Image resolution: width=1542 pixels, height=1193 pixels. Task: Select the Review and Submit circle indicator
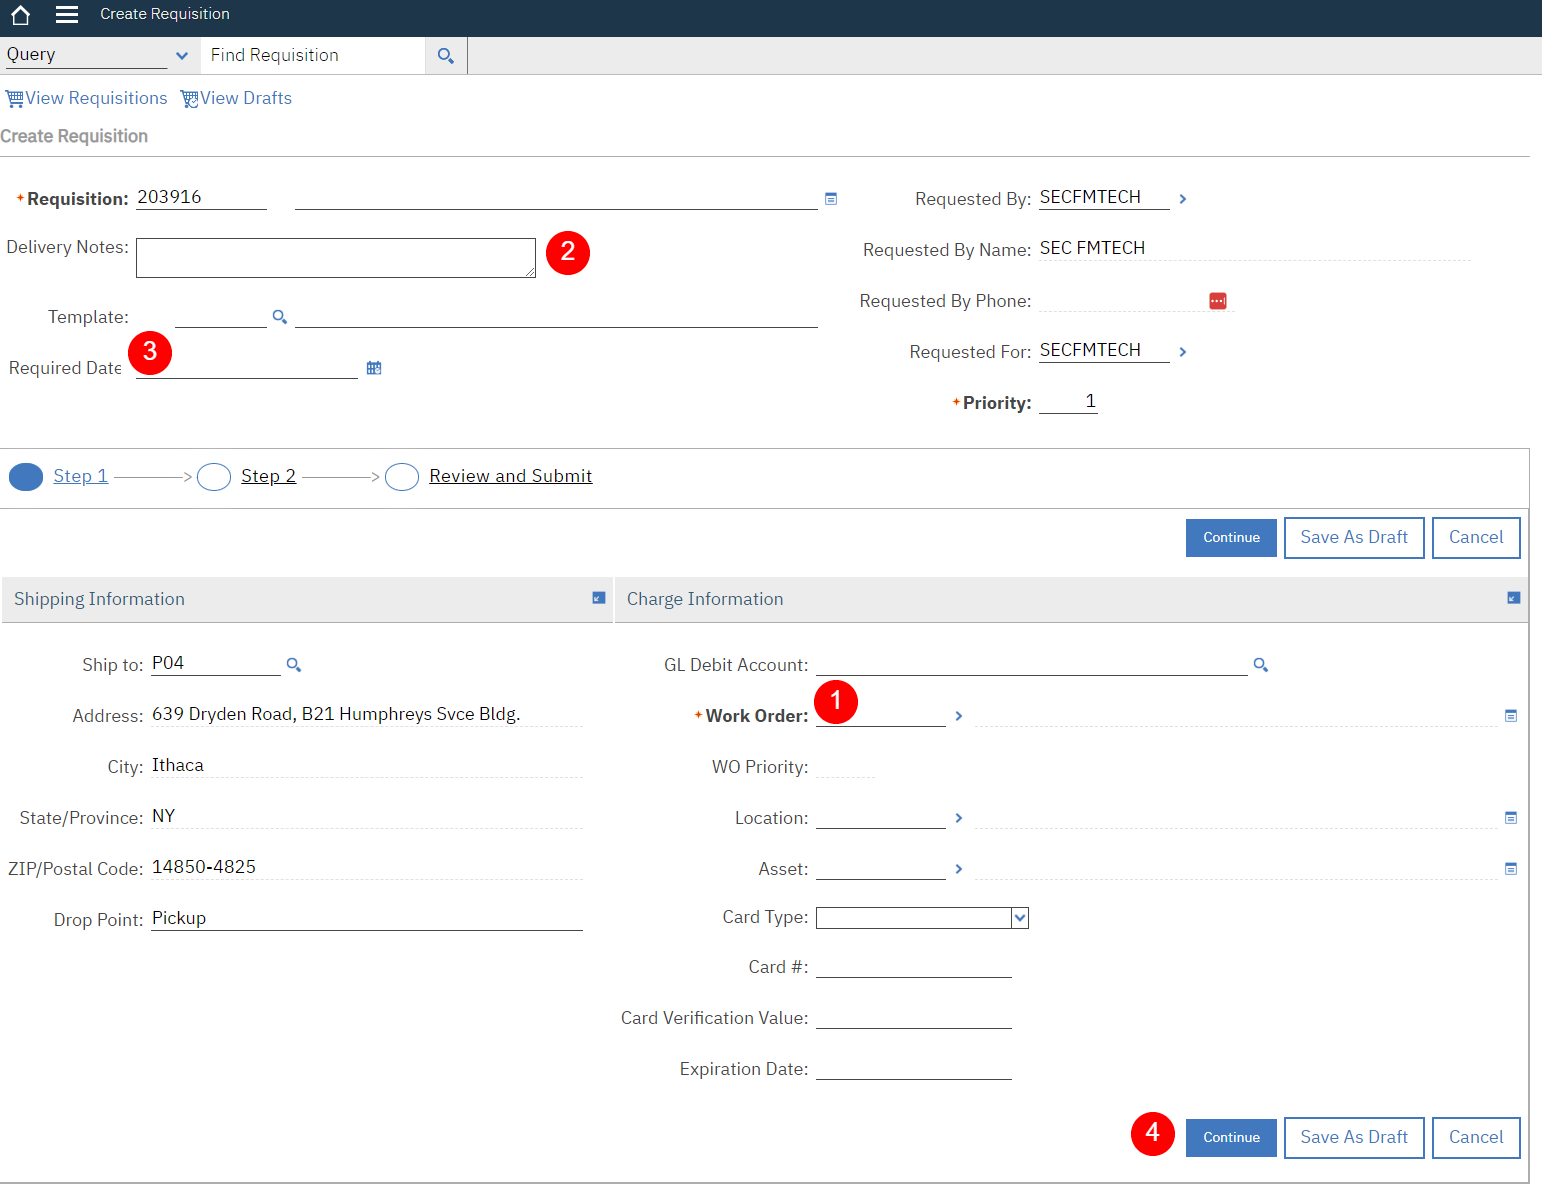(402, 477)
